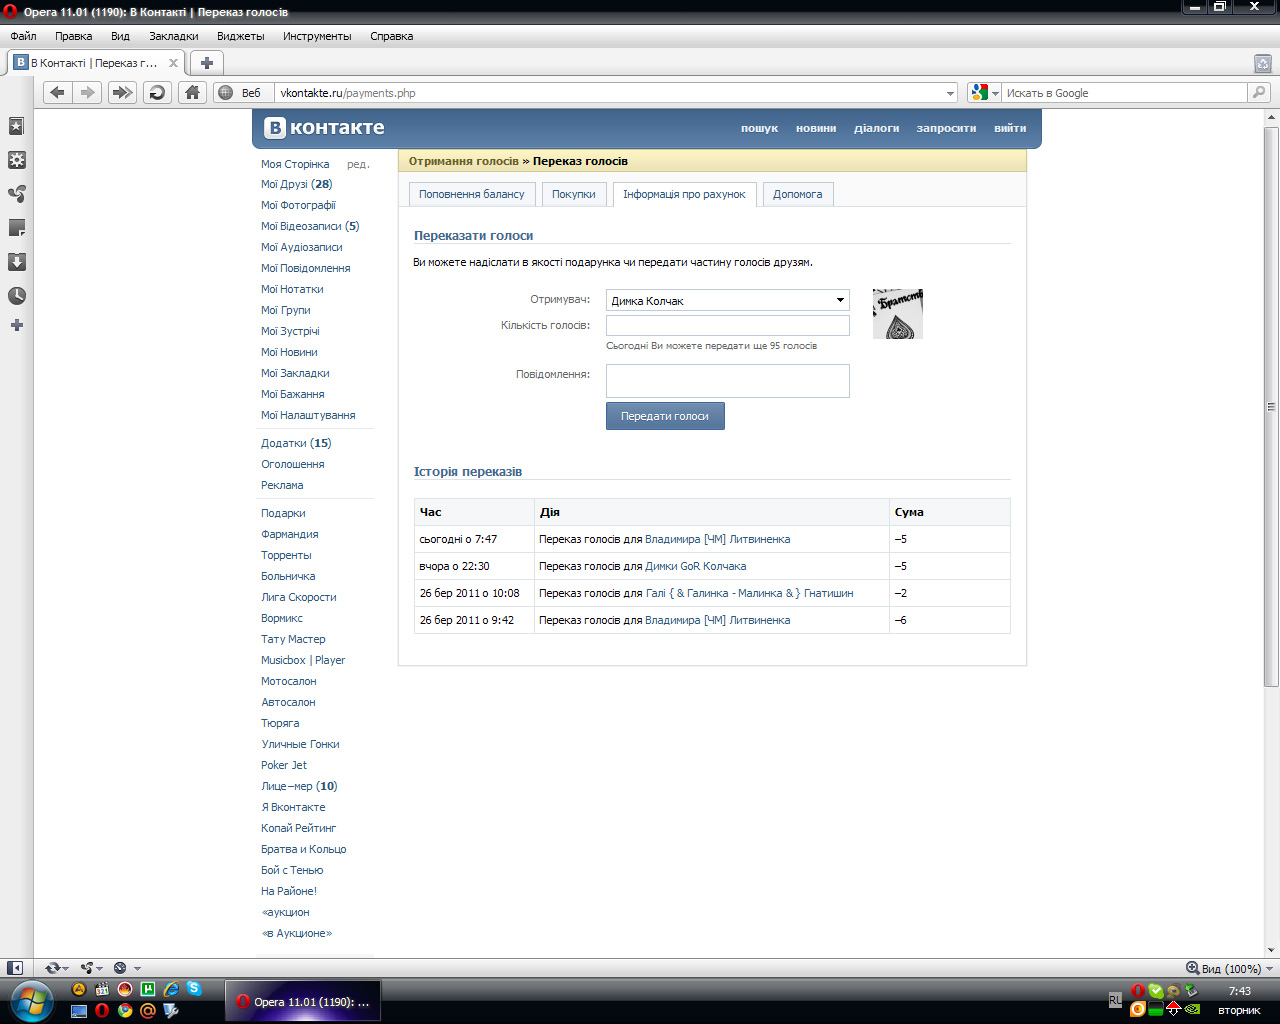This screenshot has width=1280, height=1024.
Task: Open the Opera Unite status bar menu
Action: point(90,968)
